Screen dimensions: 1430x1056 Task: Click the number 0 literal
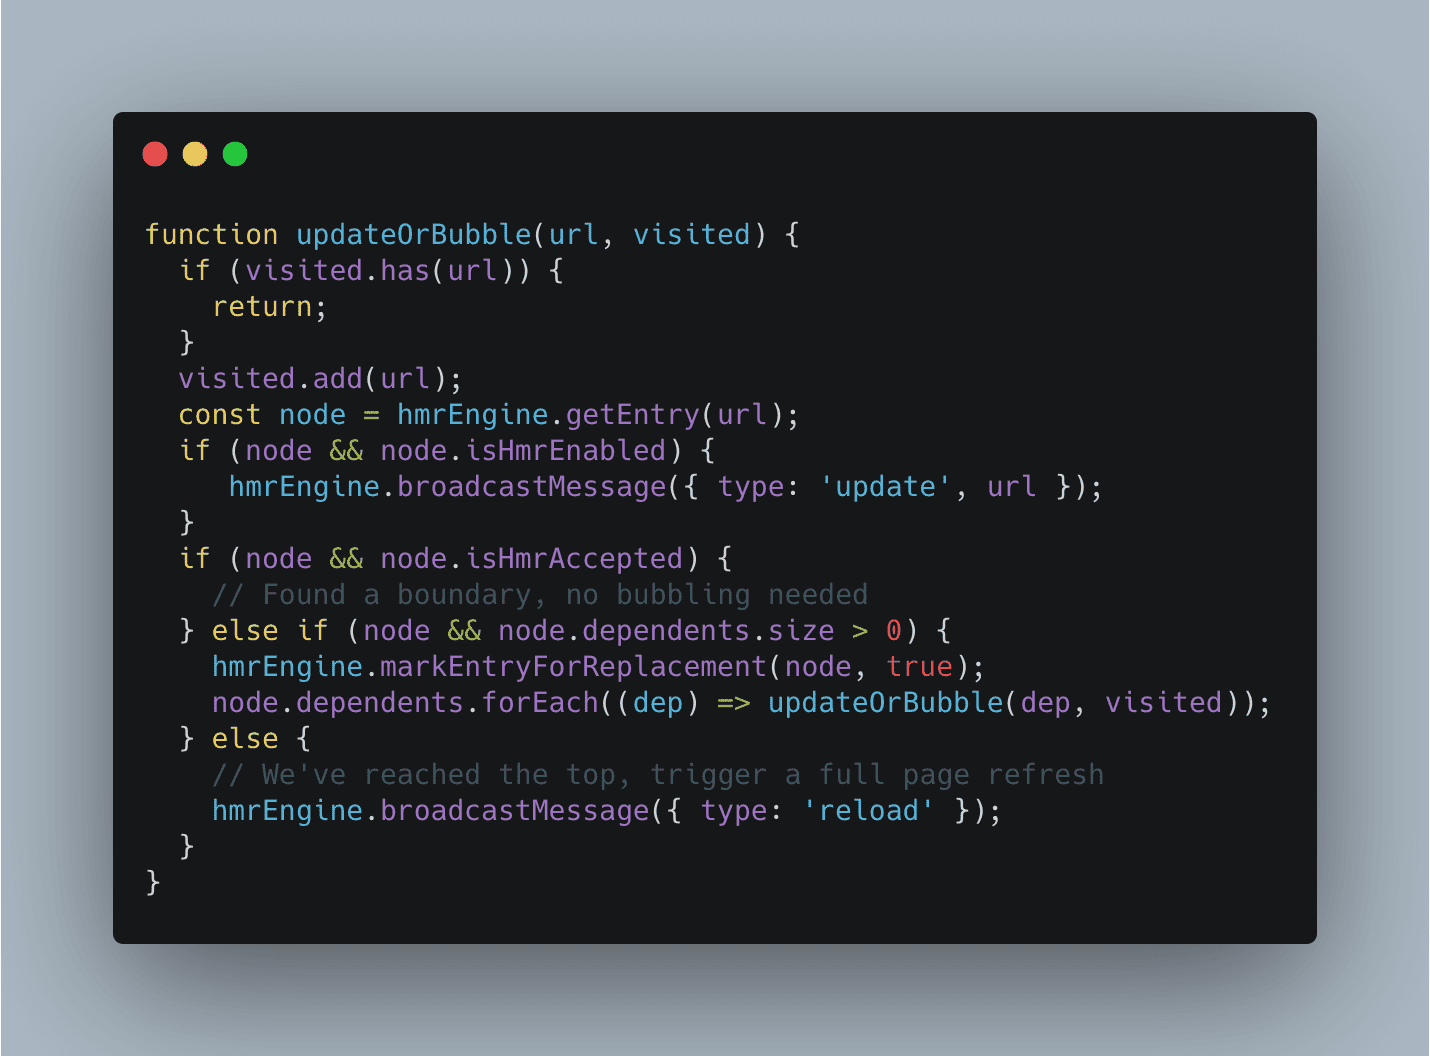(x=894, y=631)
